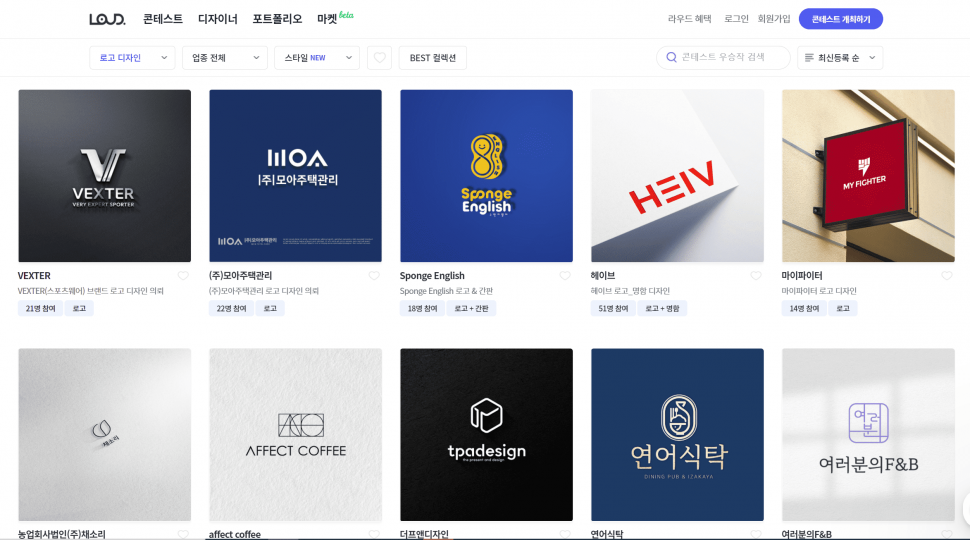The image size is (970, 540).
Task: Open the 디자이너 menu
Action: pyautogui.click(x=218, y=19)
